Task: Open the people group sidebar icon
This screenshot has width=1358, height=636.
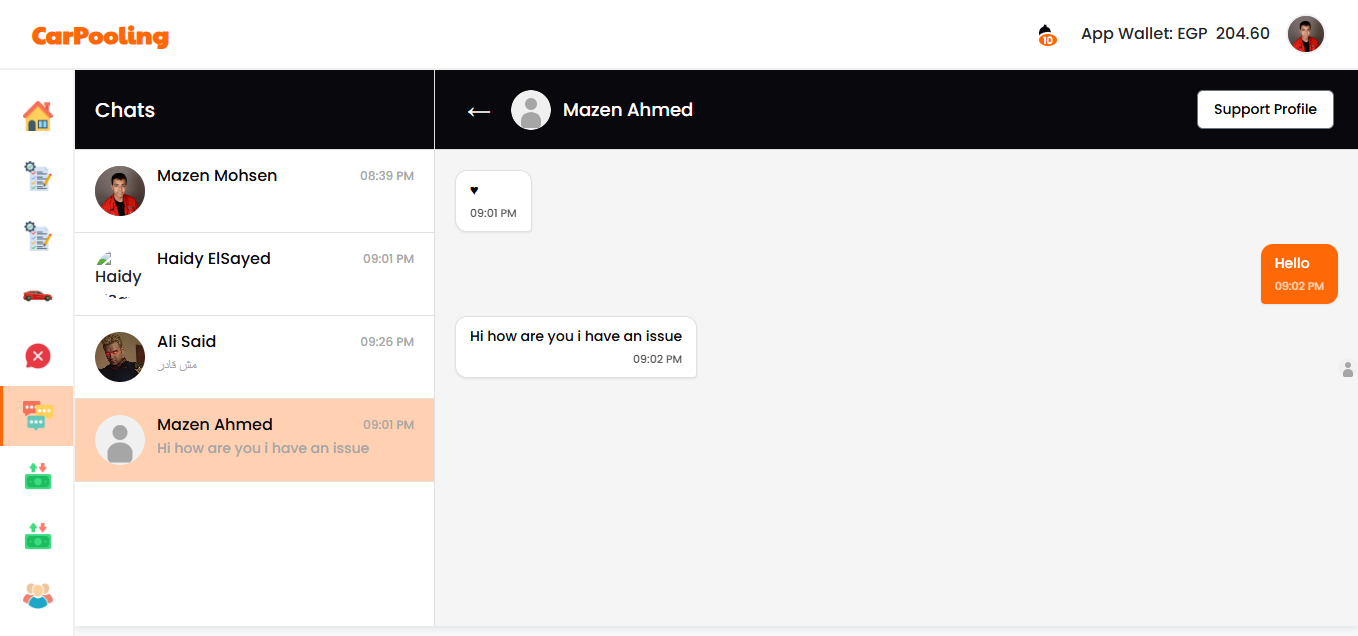Action: 37,596
